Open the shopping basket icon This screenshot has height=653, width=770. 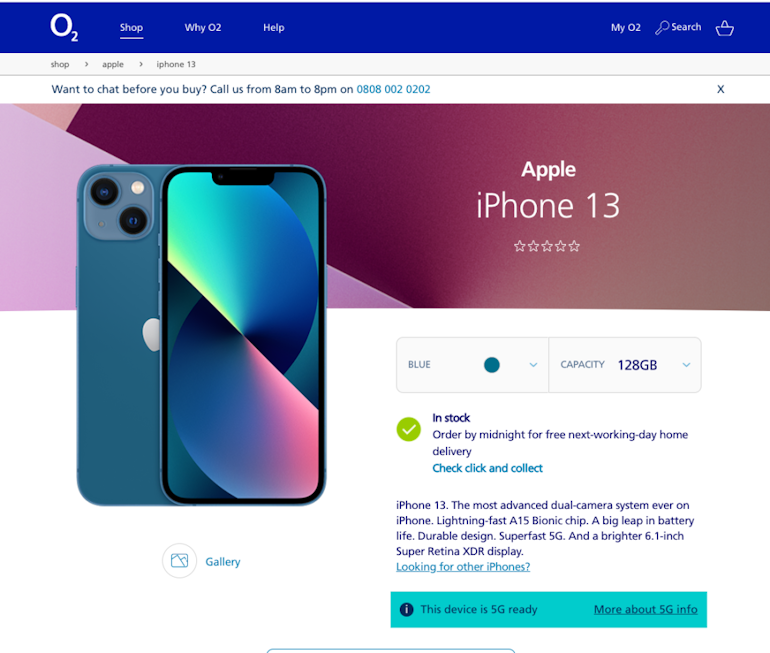[724, 28]
